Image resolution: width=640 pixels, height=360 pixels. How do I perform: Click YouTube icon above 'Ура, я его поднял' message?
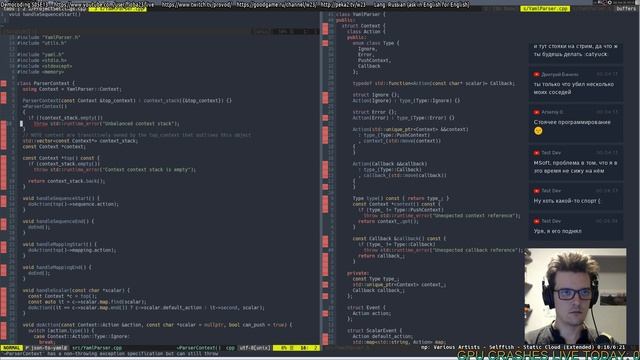point(536,221)
